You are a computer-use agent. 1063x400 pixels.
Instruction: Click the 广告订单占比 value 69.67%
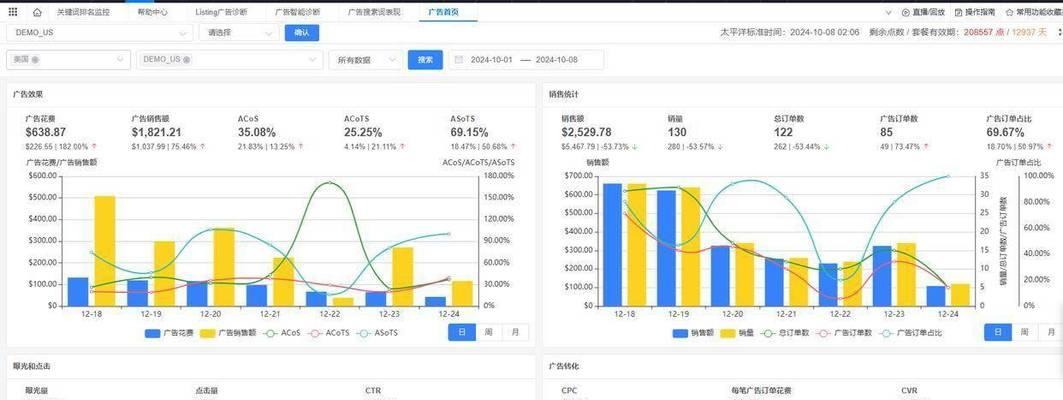1005,132
